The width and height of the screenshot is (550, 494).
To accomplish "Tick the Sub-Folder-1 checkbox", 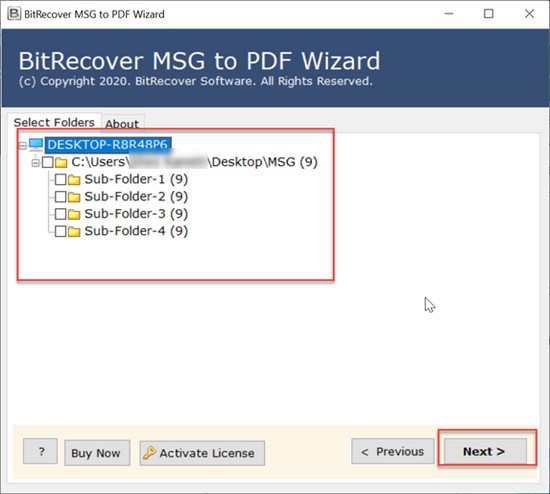I will (60, 179).
